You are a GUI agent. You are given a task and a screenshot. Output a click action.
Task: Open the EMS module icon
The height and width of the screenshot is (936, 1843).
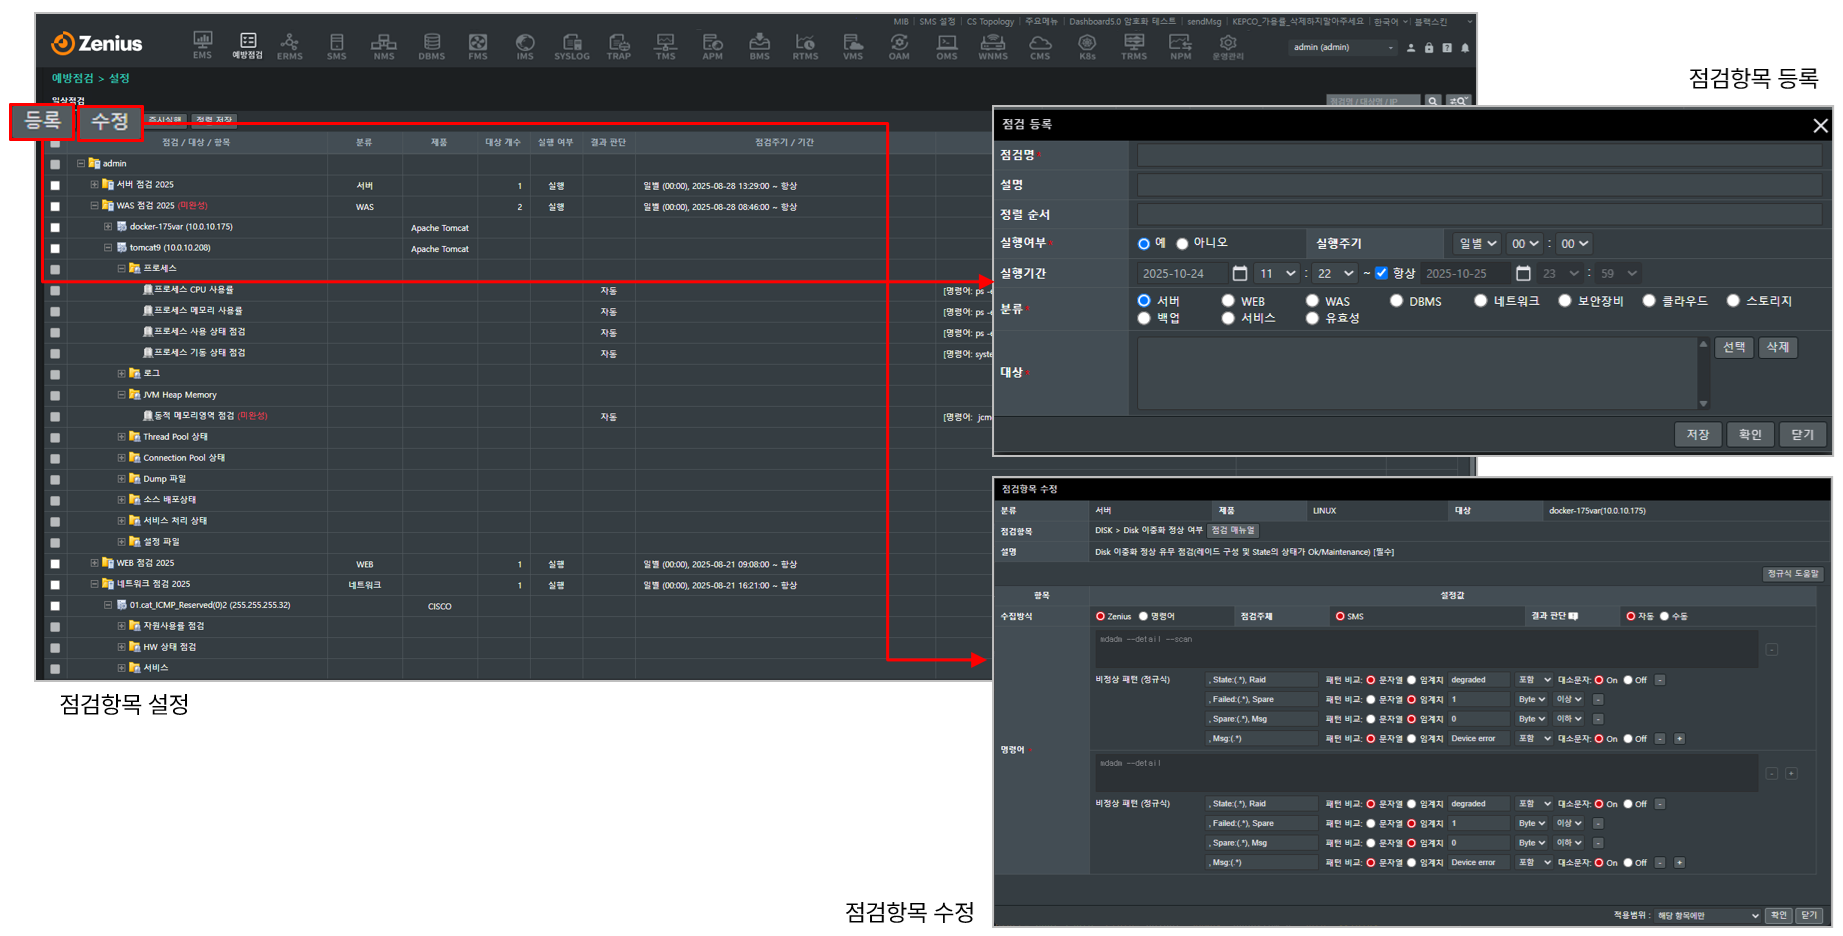coord(202,44)
